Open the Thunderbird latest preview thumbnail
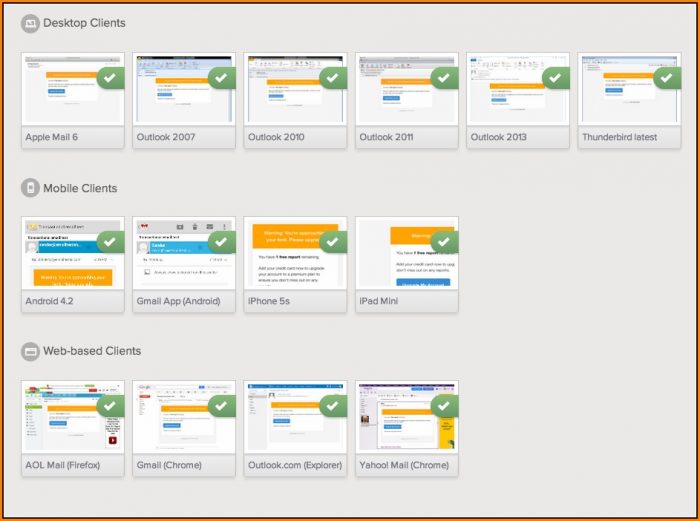 pyautogui.click(x=628, y=90)
